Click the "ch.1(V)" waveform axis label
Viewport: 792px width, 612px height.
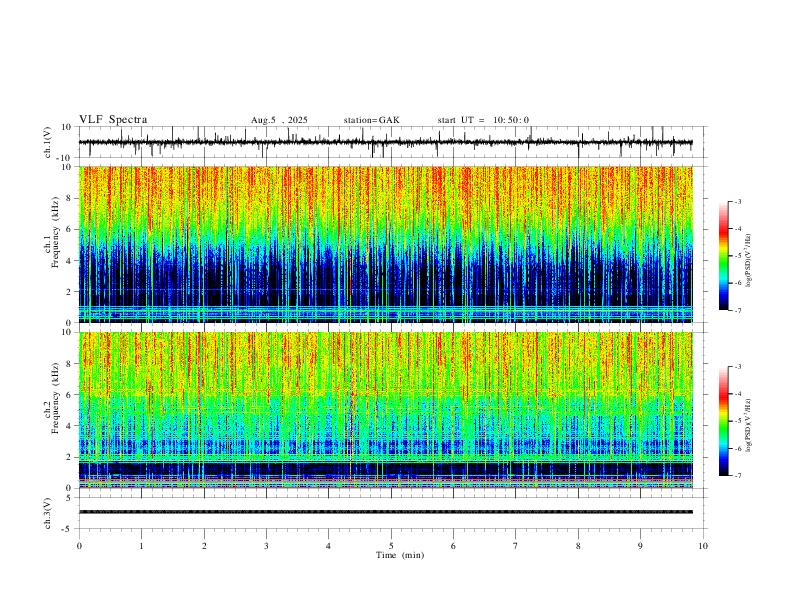pos(48,142)
